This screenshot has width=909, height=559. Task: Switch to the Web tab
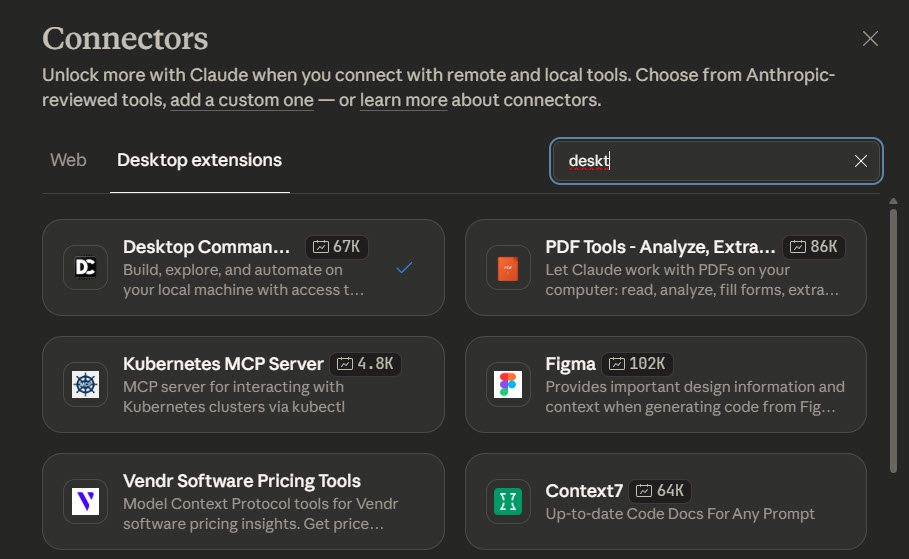coord(68,160)
